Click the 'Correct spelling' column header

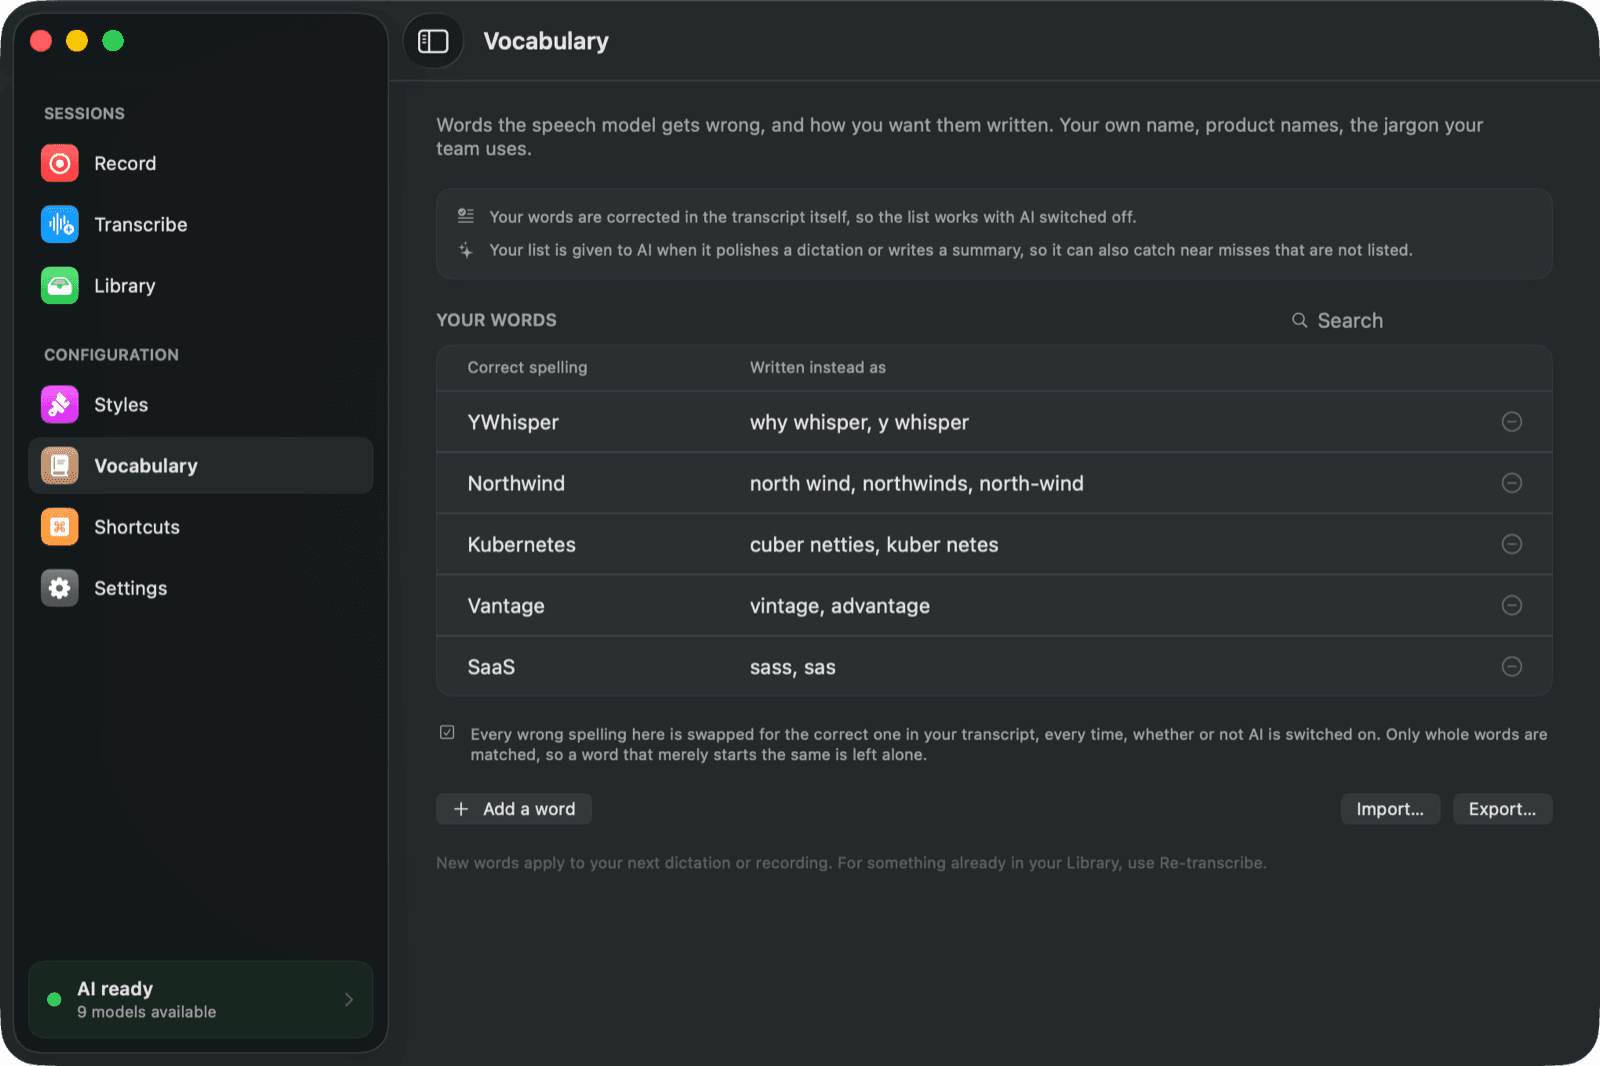coord(527,367)
